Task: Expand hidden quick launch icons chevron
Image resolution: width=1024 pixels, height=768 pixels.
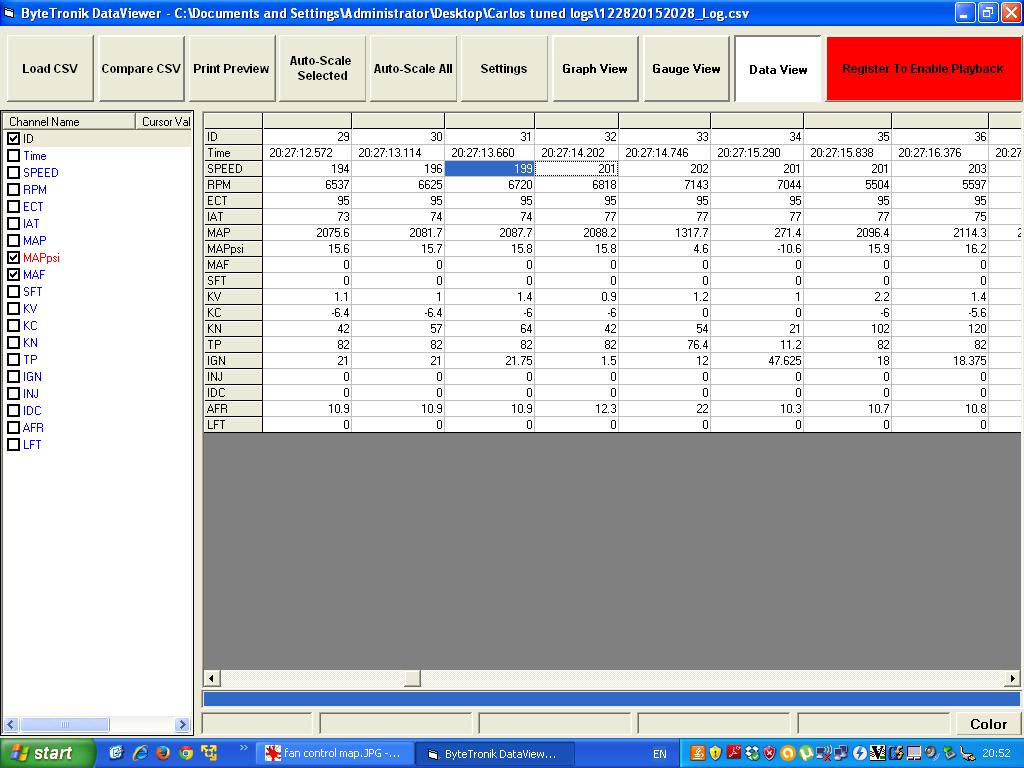Action: click(243, 749)
